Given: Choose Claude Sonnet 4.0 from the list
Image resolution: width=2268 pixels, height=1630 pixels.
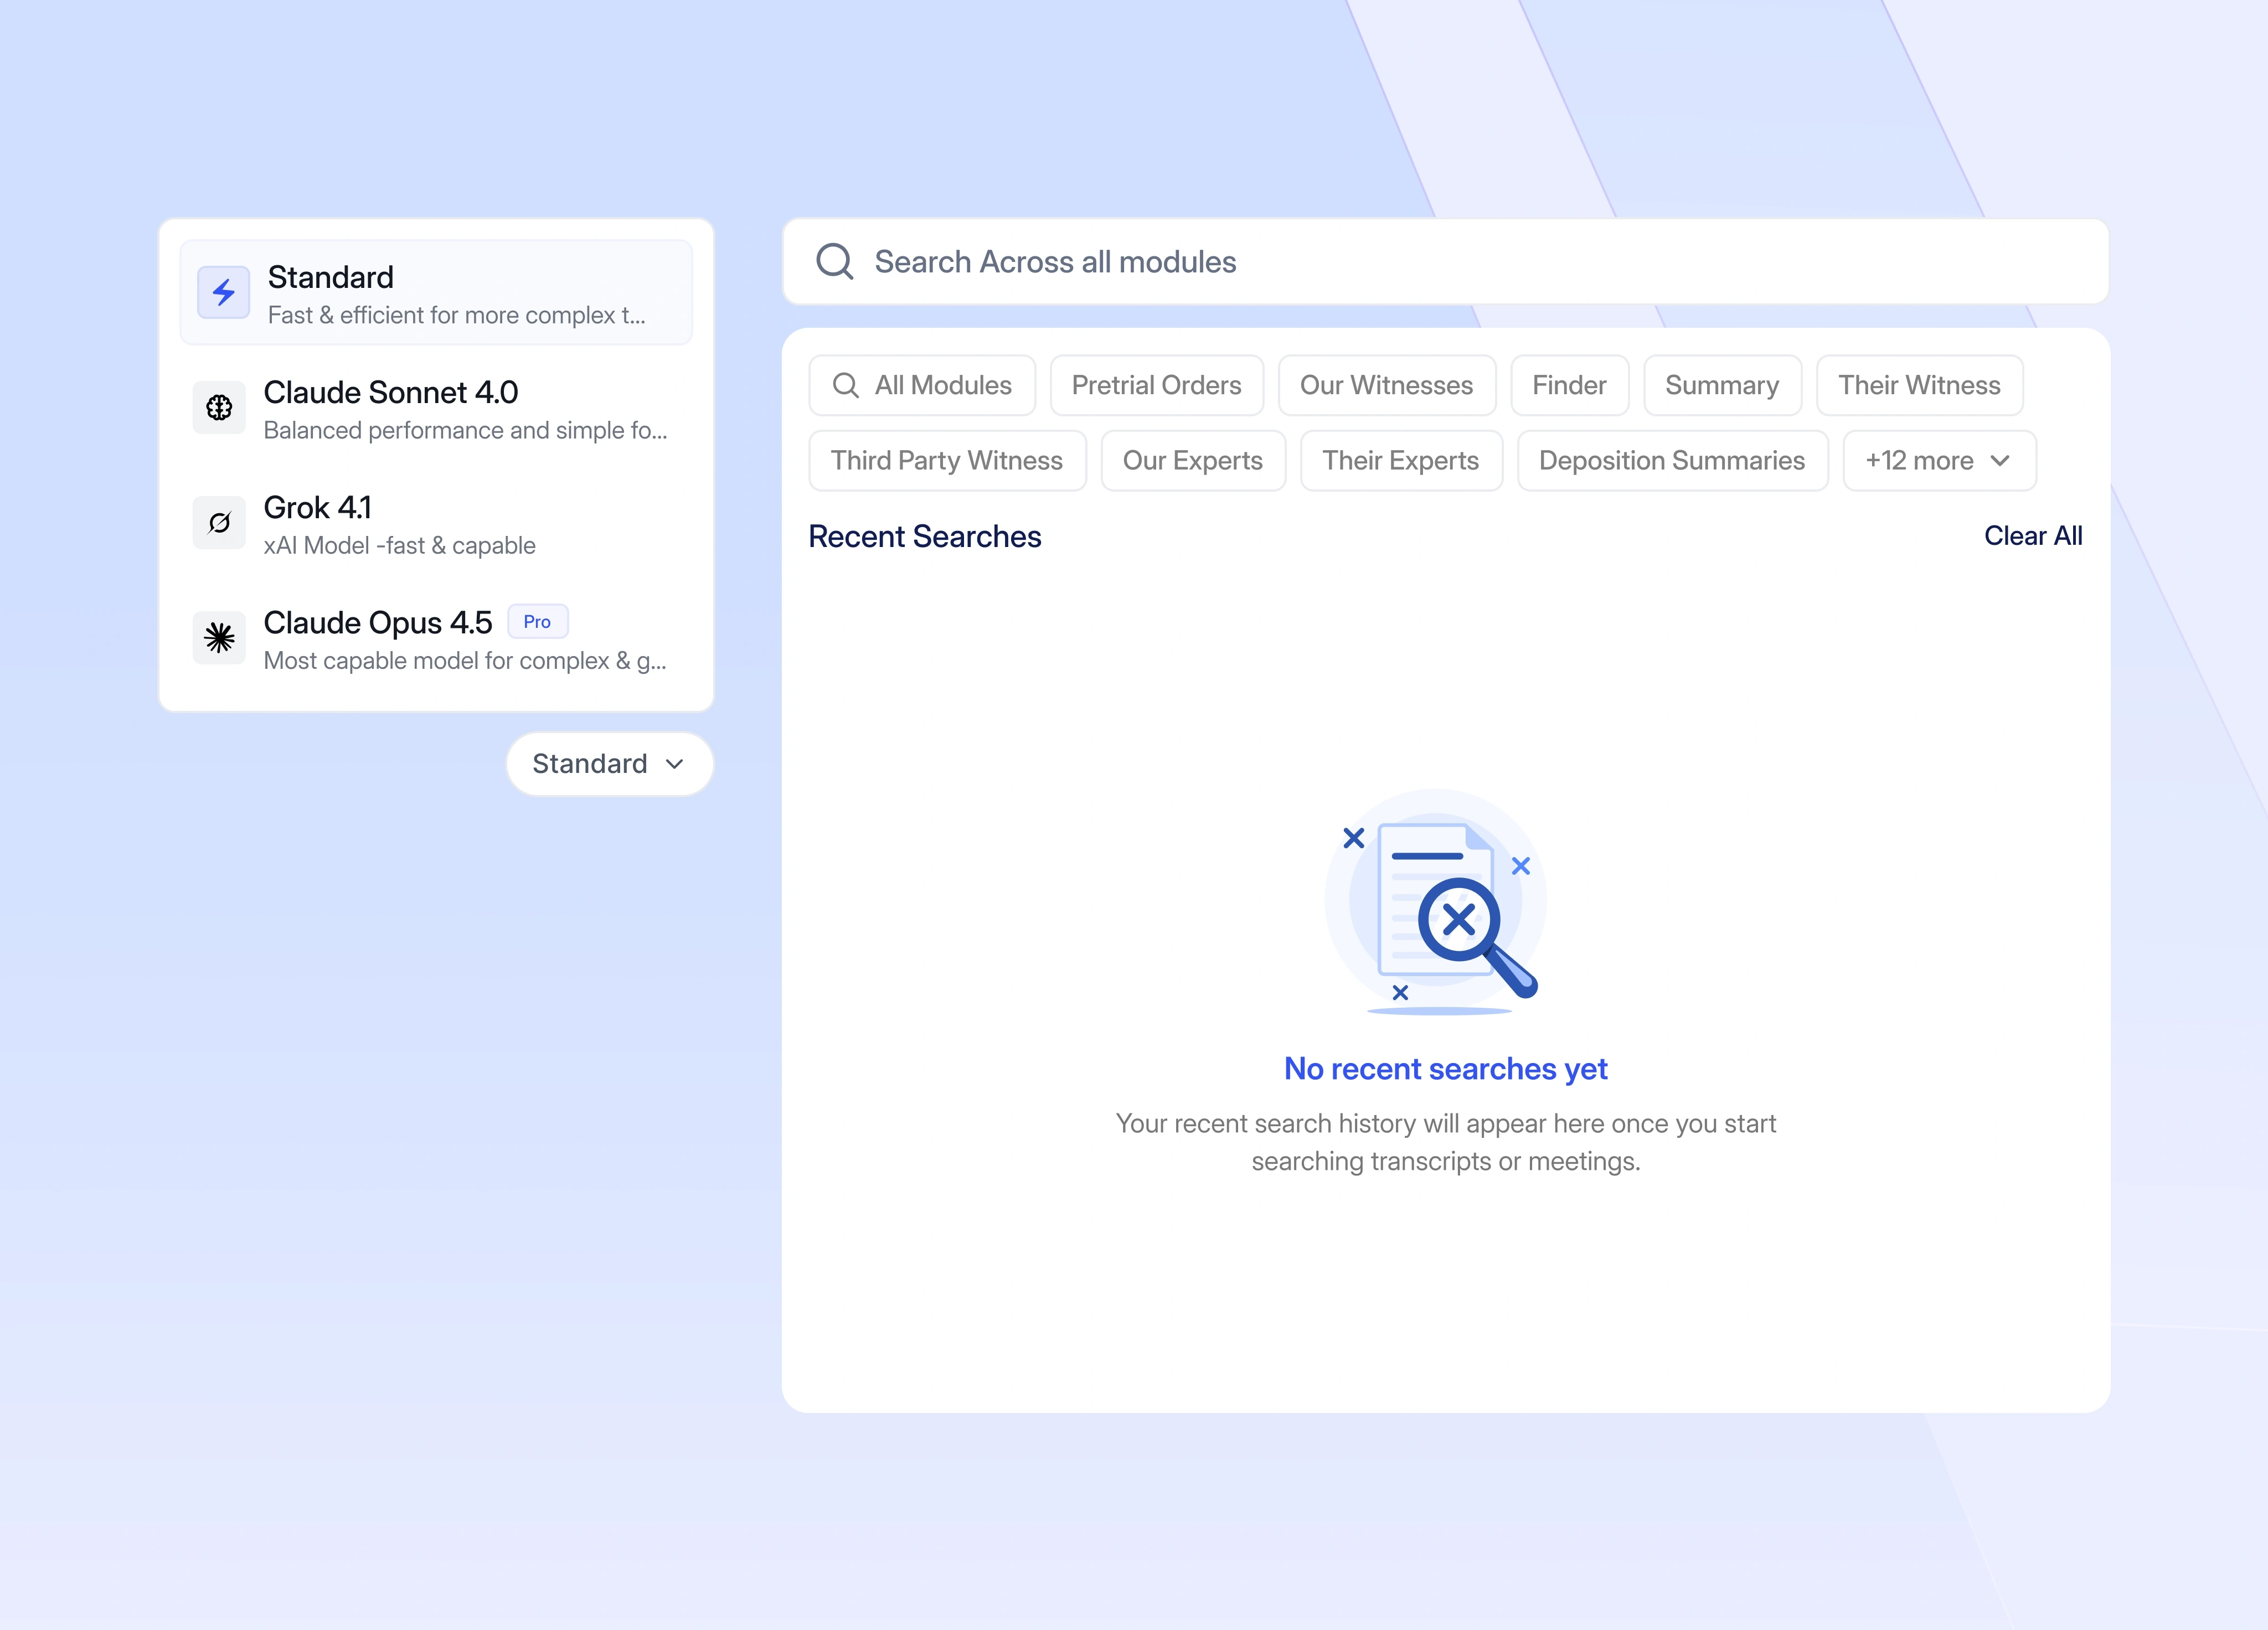Looking at the screenshot, I should [436, 409].
